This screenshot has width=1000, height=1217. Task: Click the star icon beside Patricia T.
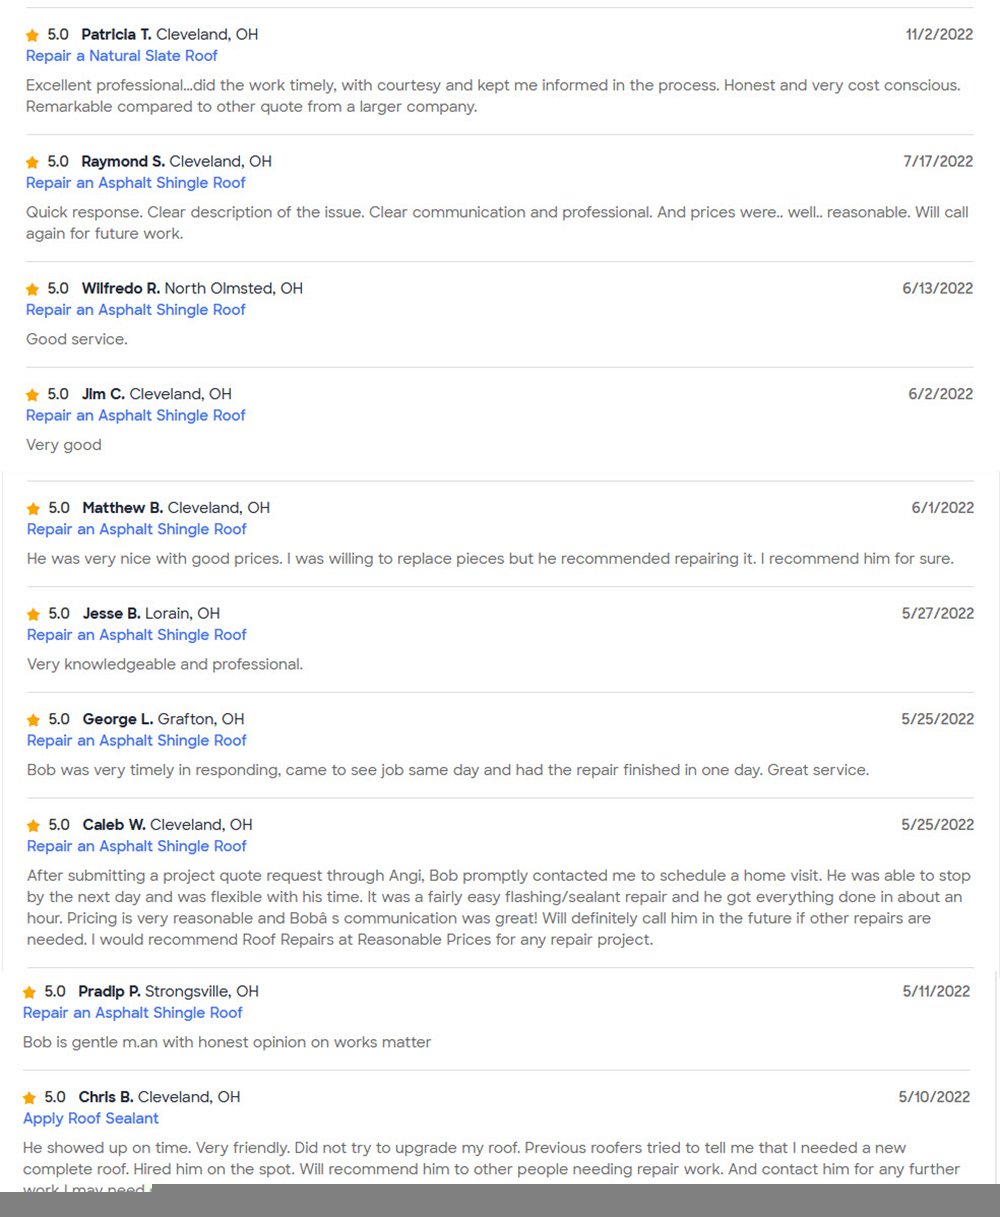tap(32, 35)
